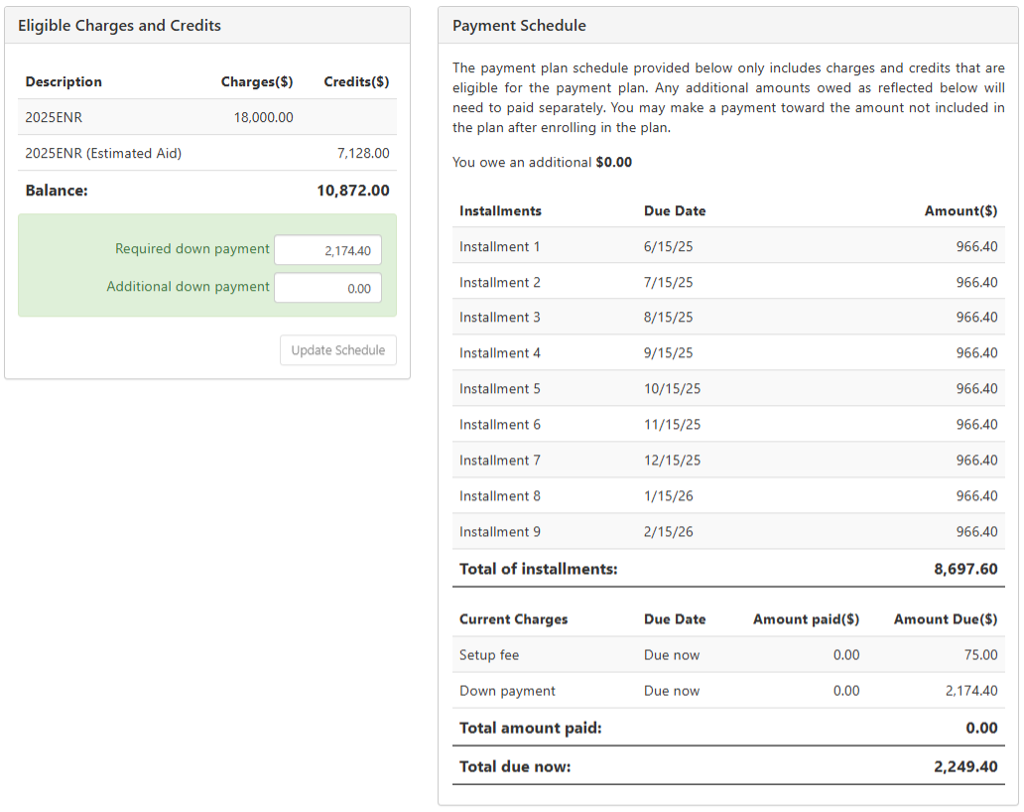Click the 2,249.40 total due now amount
Viewport: 1024px width, 812px height.
[x=965, y=767]
